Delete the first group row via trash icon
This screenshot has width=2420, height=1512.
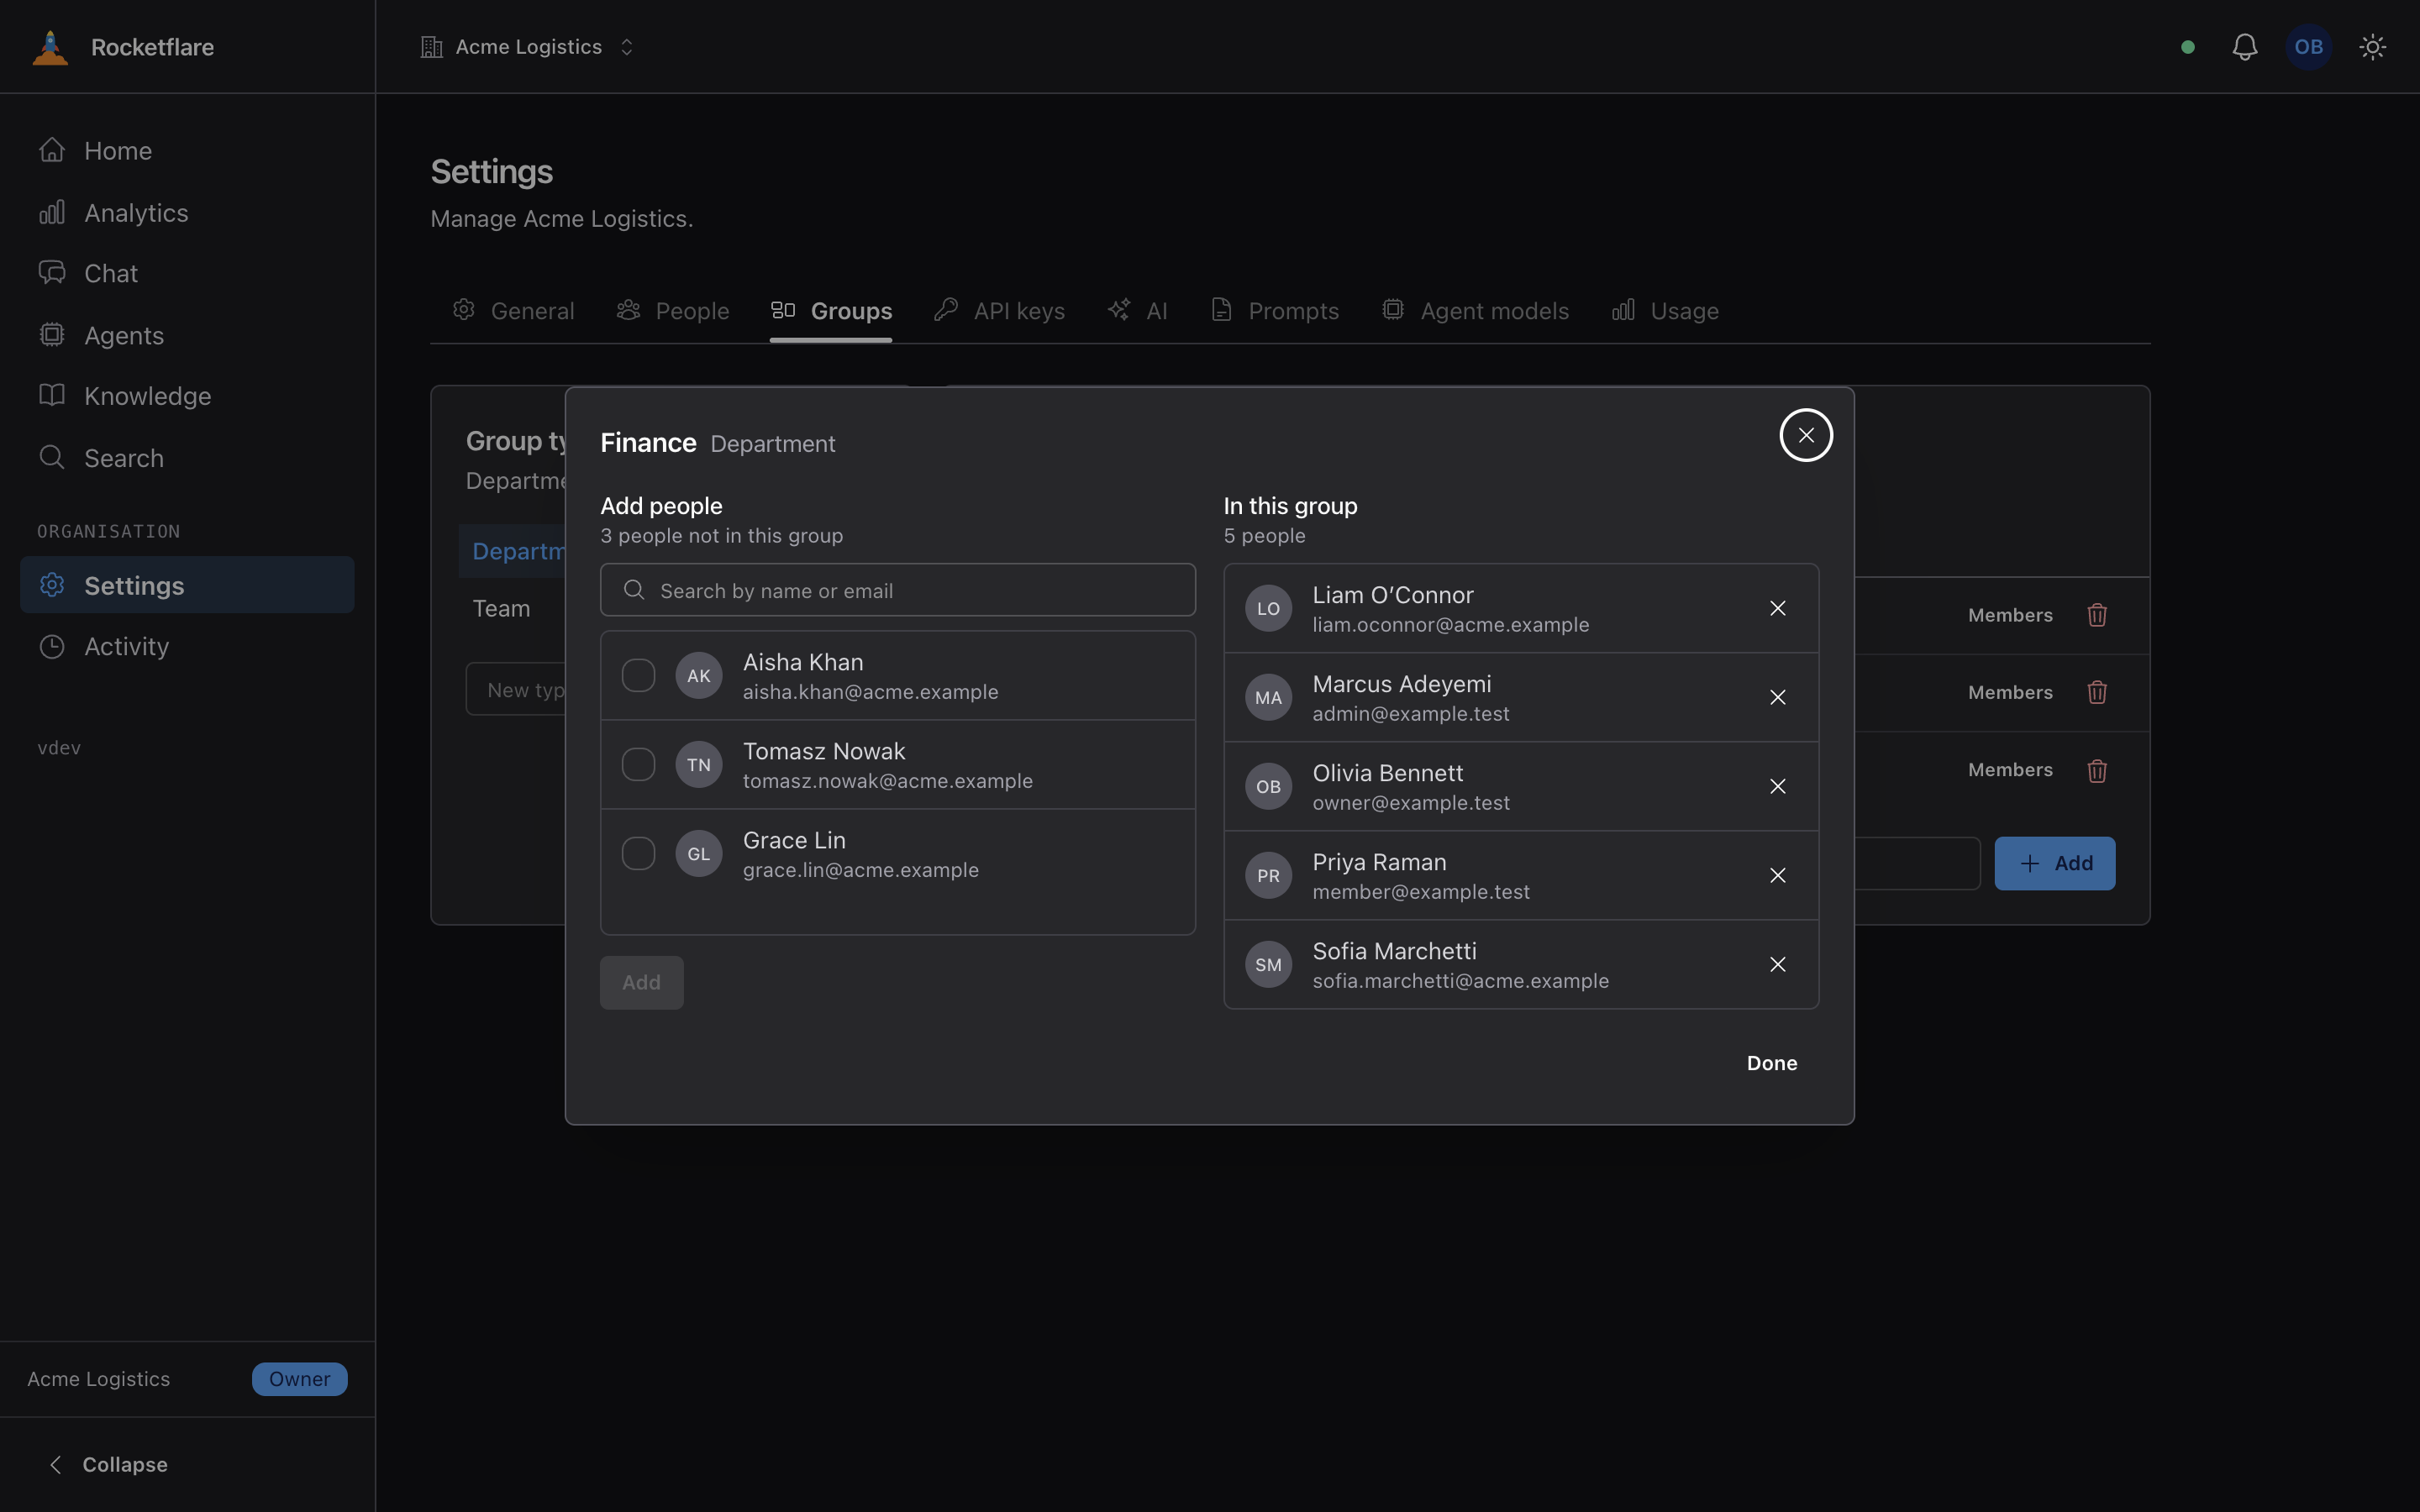click(2097, 615)
